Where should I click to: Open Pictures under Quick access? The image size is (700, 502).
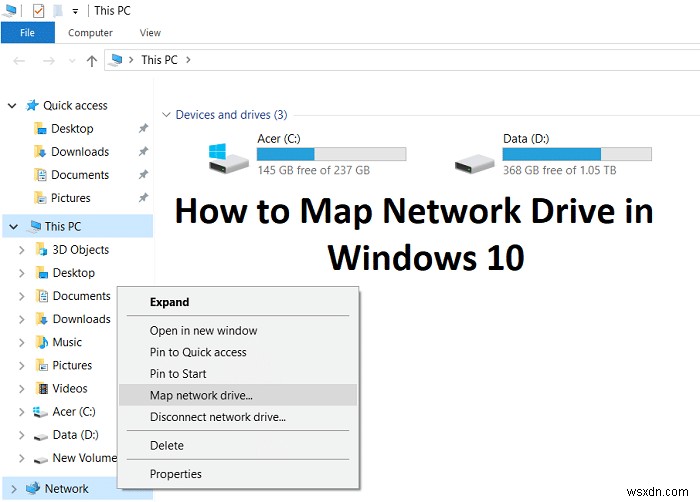[x=71, y=198]
